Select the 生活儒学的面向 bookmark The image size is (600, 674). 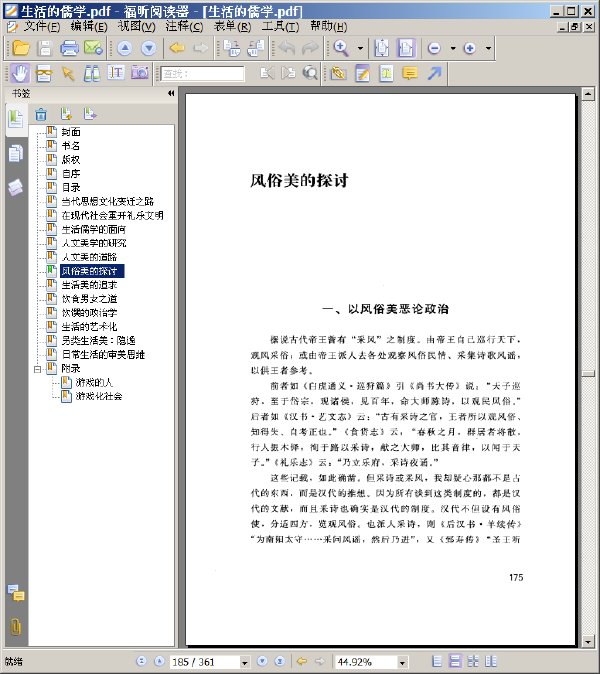pos(94,229)
